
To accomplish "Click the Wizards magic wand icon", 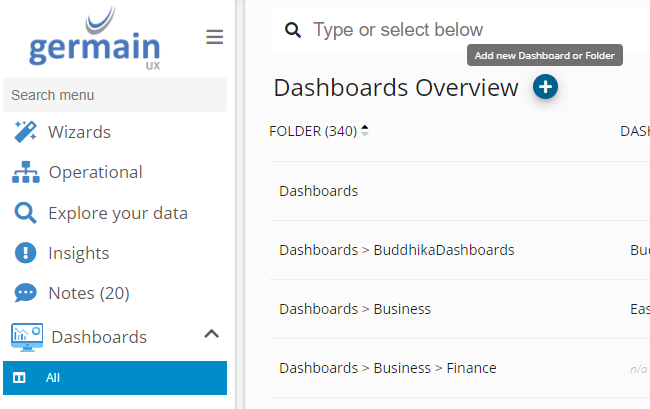I will click(25, 131).
